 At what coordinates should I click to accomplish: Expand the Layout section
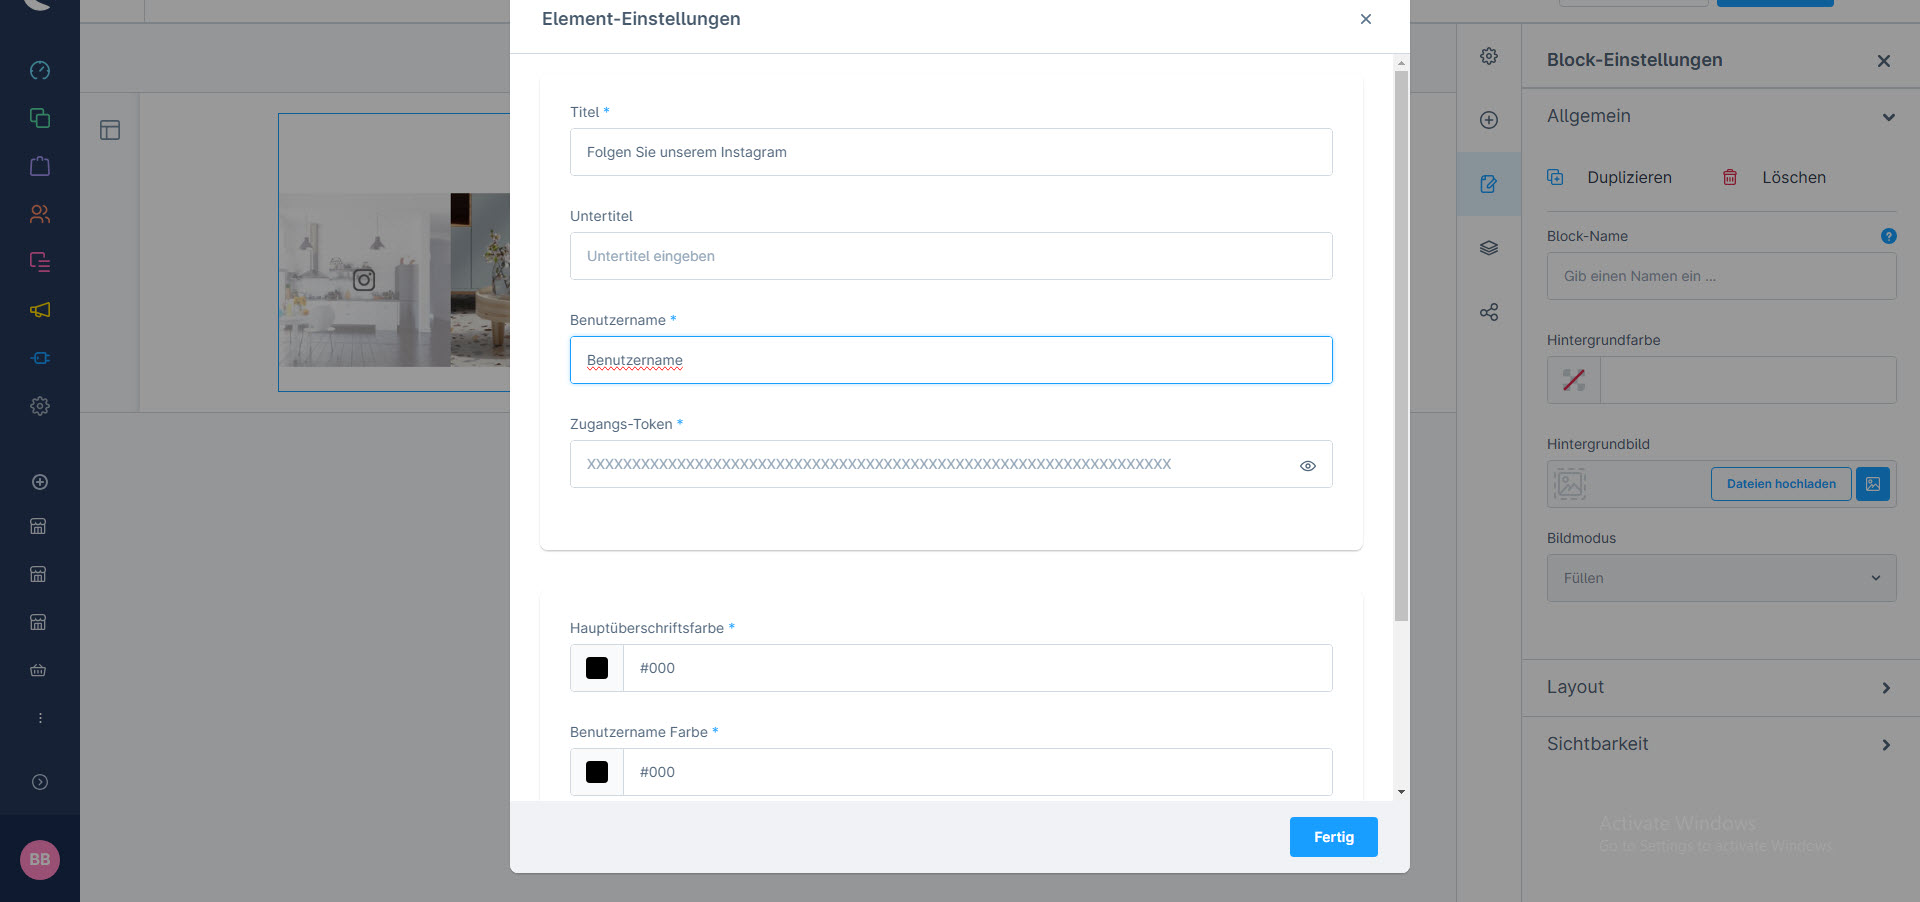(x=1720, y=687)
